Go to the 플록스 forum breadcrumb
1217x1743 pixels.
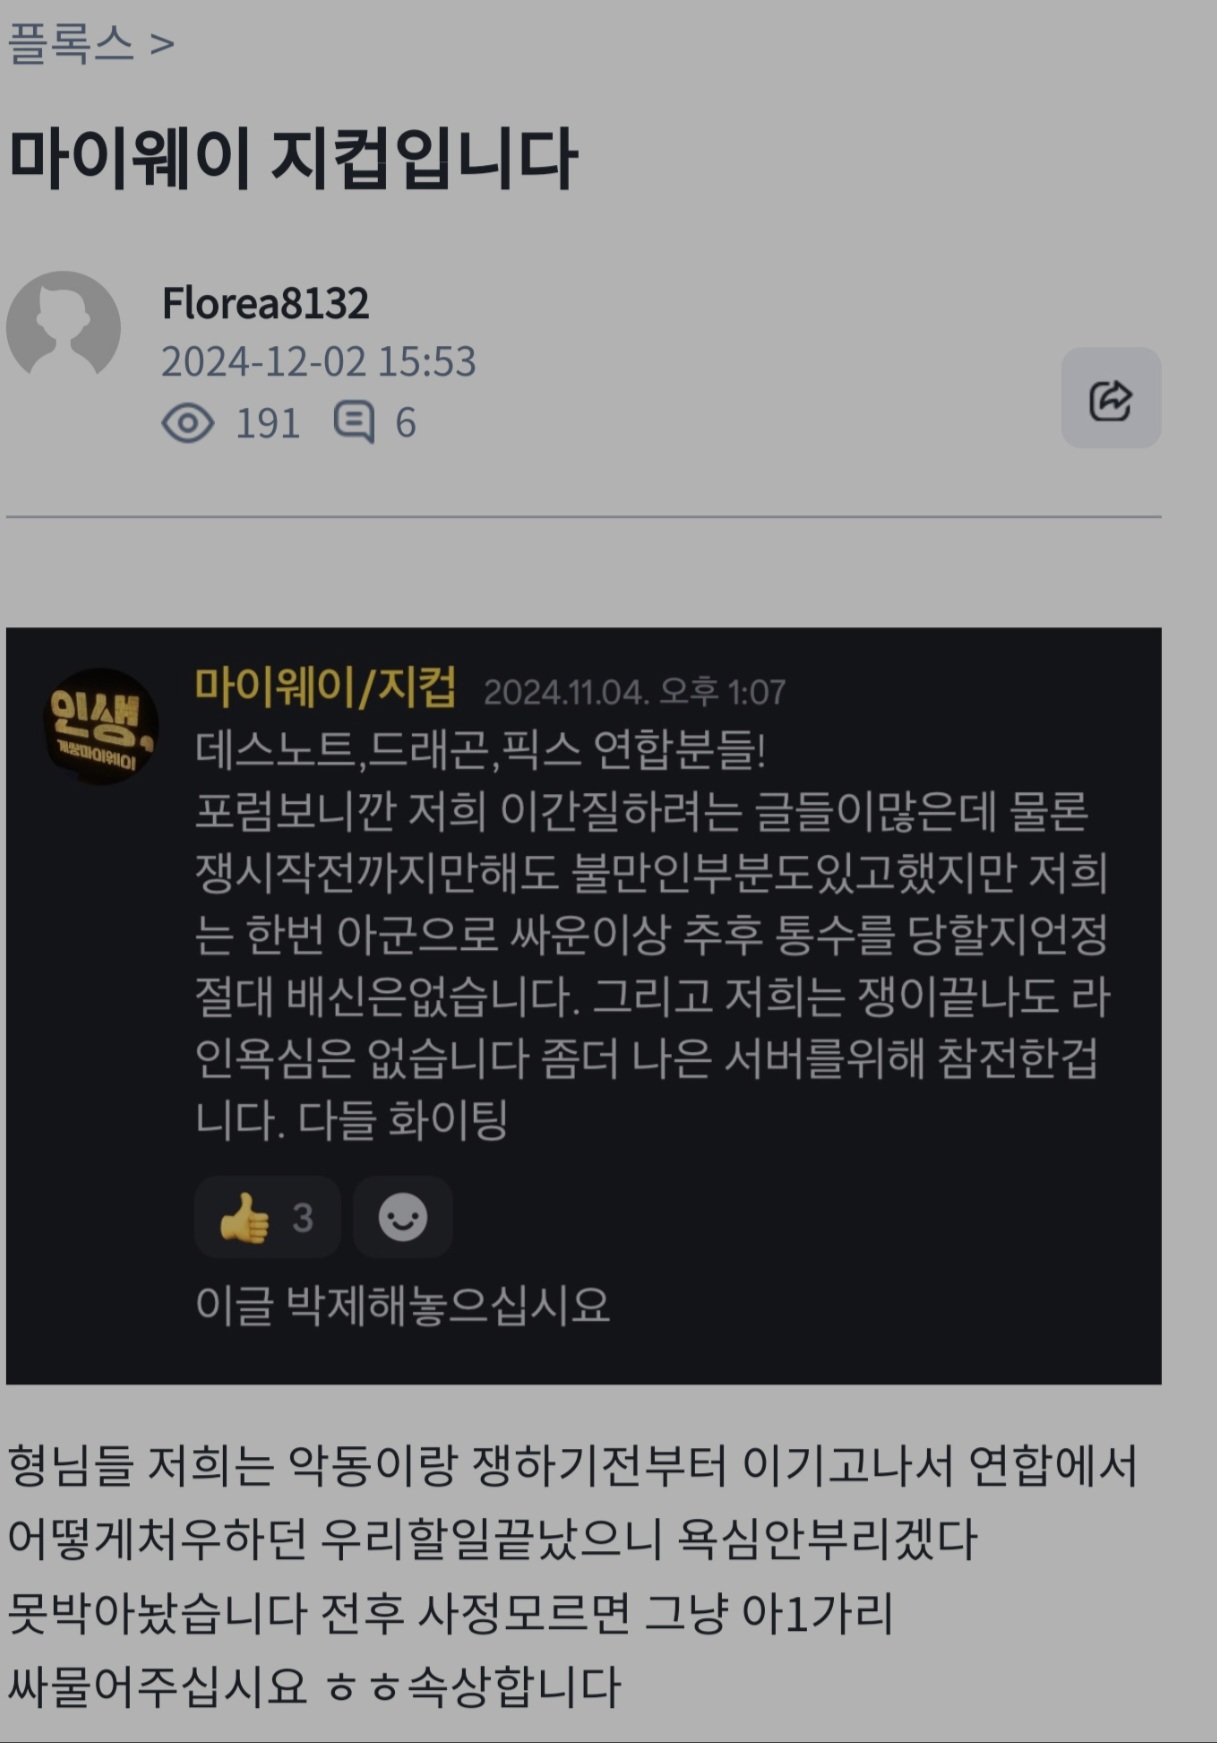pyautogui.click(x=70, y=44)
